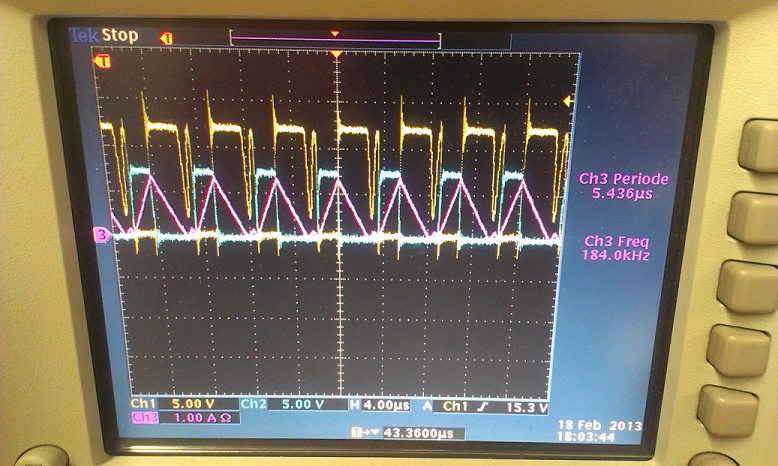Viewport: 778px width, 466px height.
Task: Click the Ch3 Periode measurement label
Action: (624, 179)
